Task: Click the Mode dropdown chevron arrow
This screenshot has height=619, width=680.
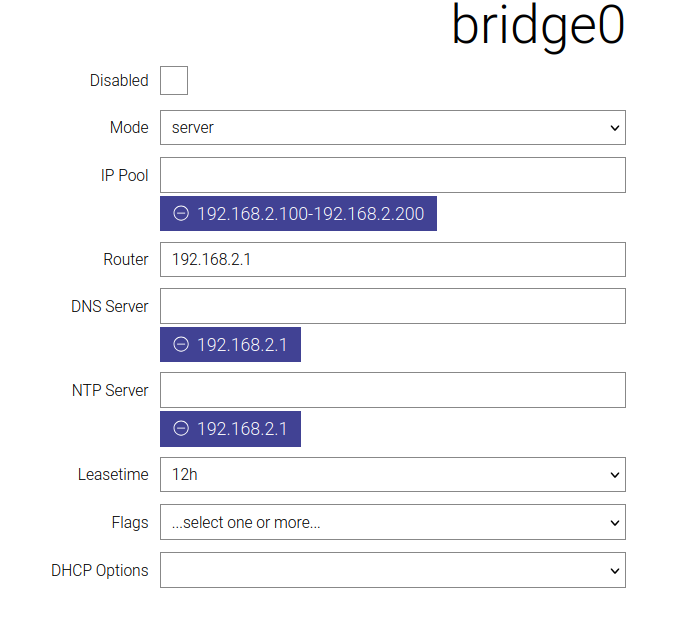Action: coord(615,128)
